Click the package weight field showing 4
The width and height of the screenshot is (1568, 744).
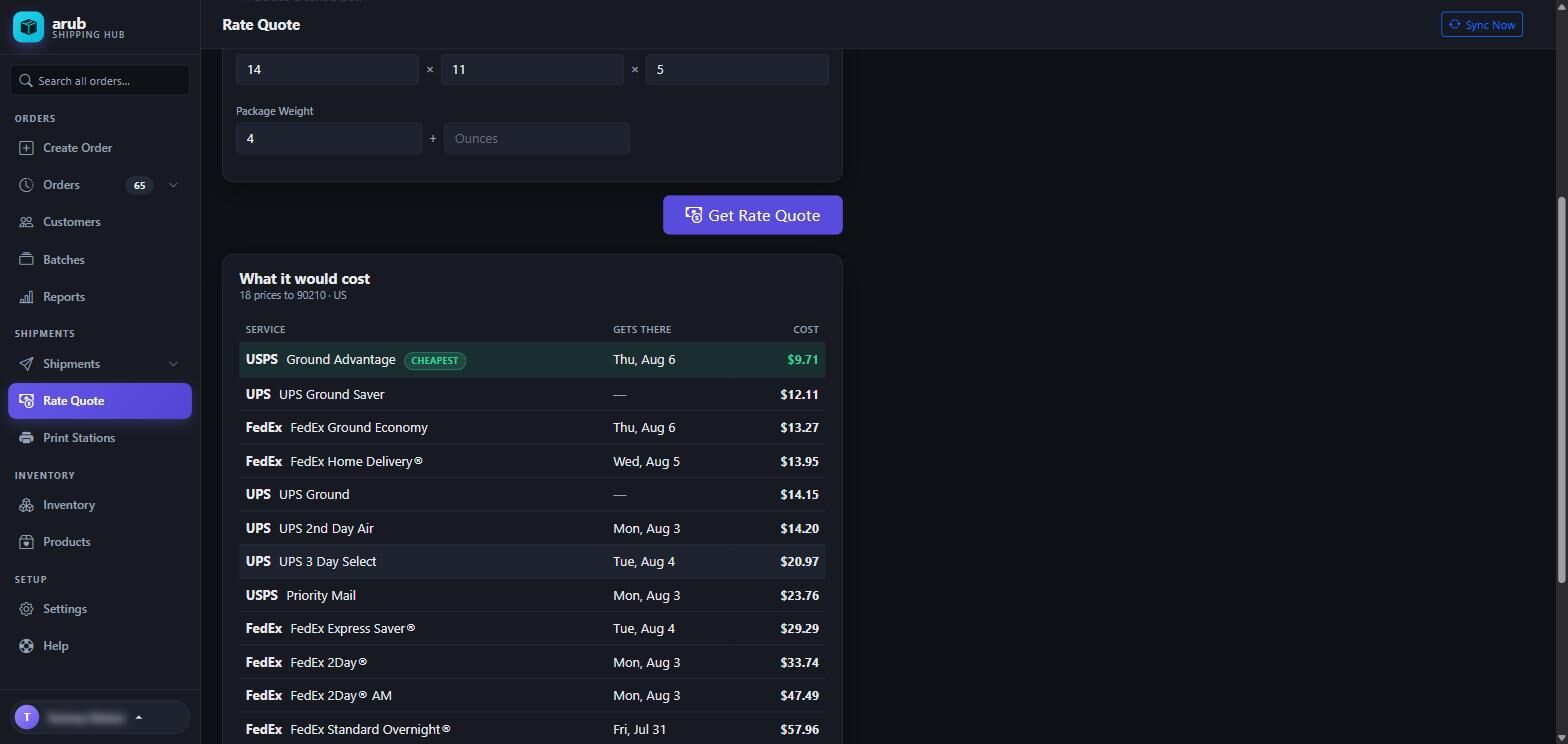(x=329, y=138)
